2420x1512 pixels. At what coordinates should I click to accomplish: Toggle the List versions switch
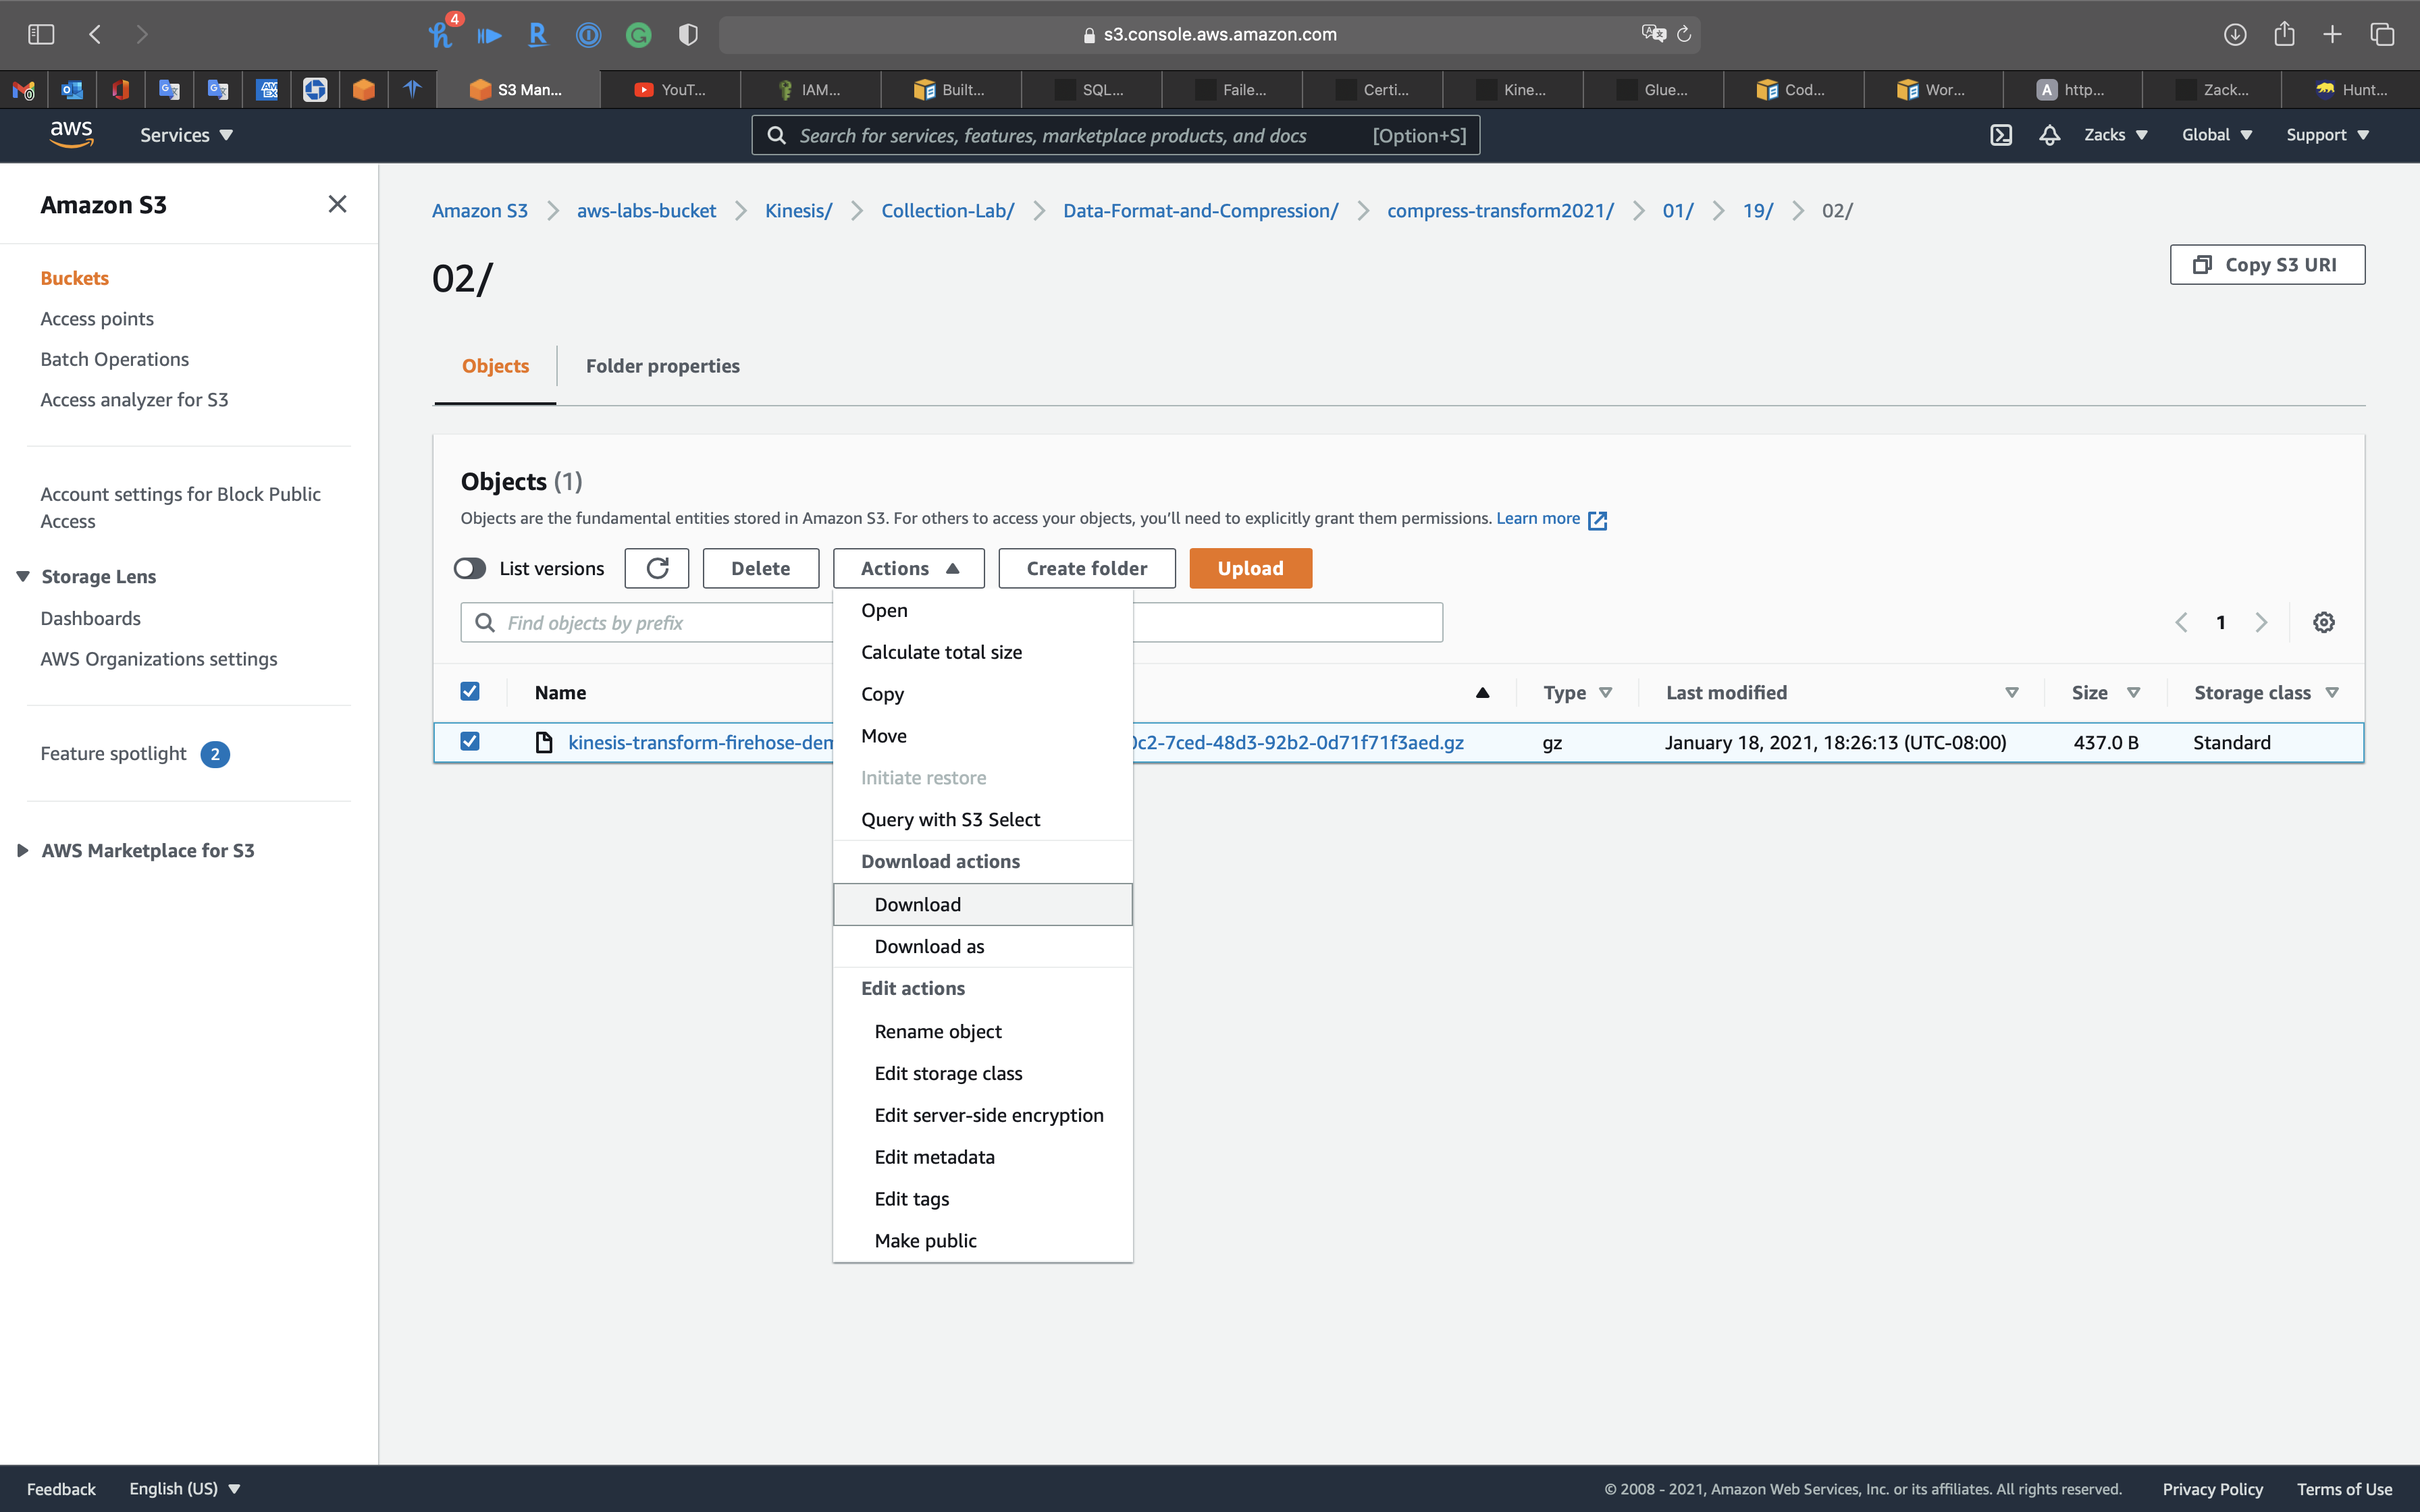pyautogui.click(x=470, y=568)
